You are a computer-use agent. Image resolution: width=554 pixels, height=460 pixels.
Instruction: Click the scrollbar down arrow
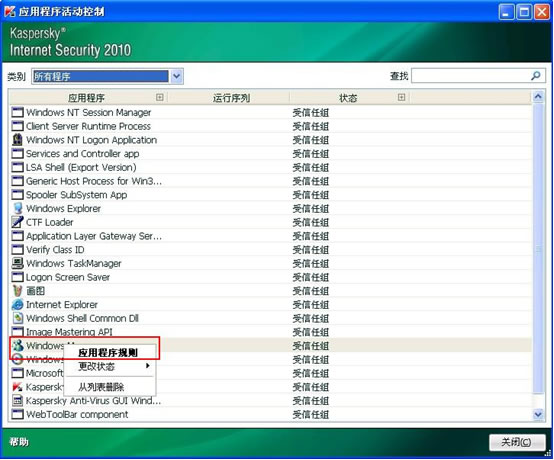click(x=538, y=414)
